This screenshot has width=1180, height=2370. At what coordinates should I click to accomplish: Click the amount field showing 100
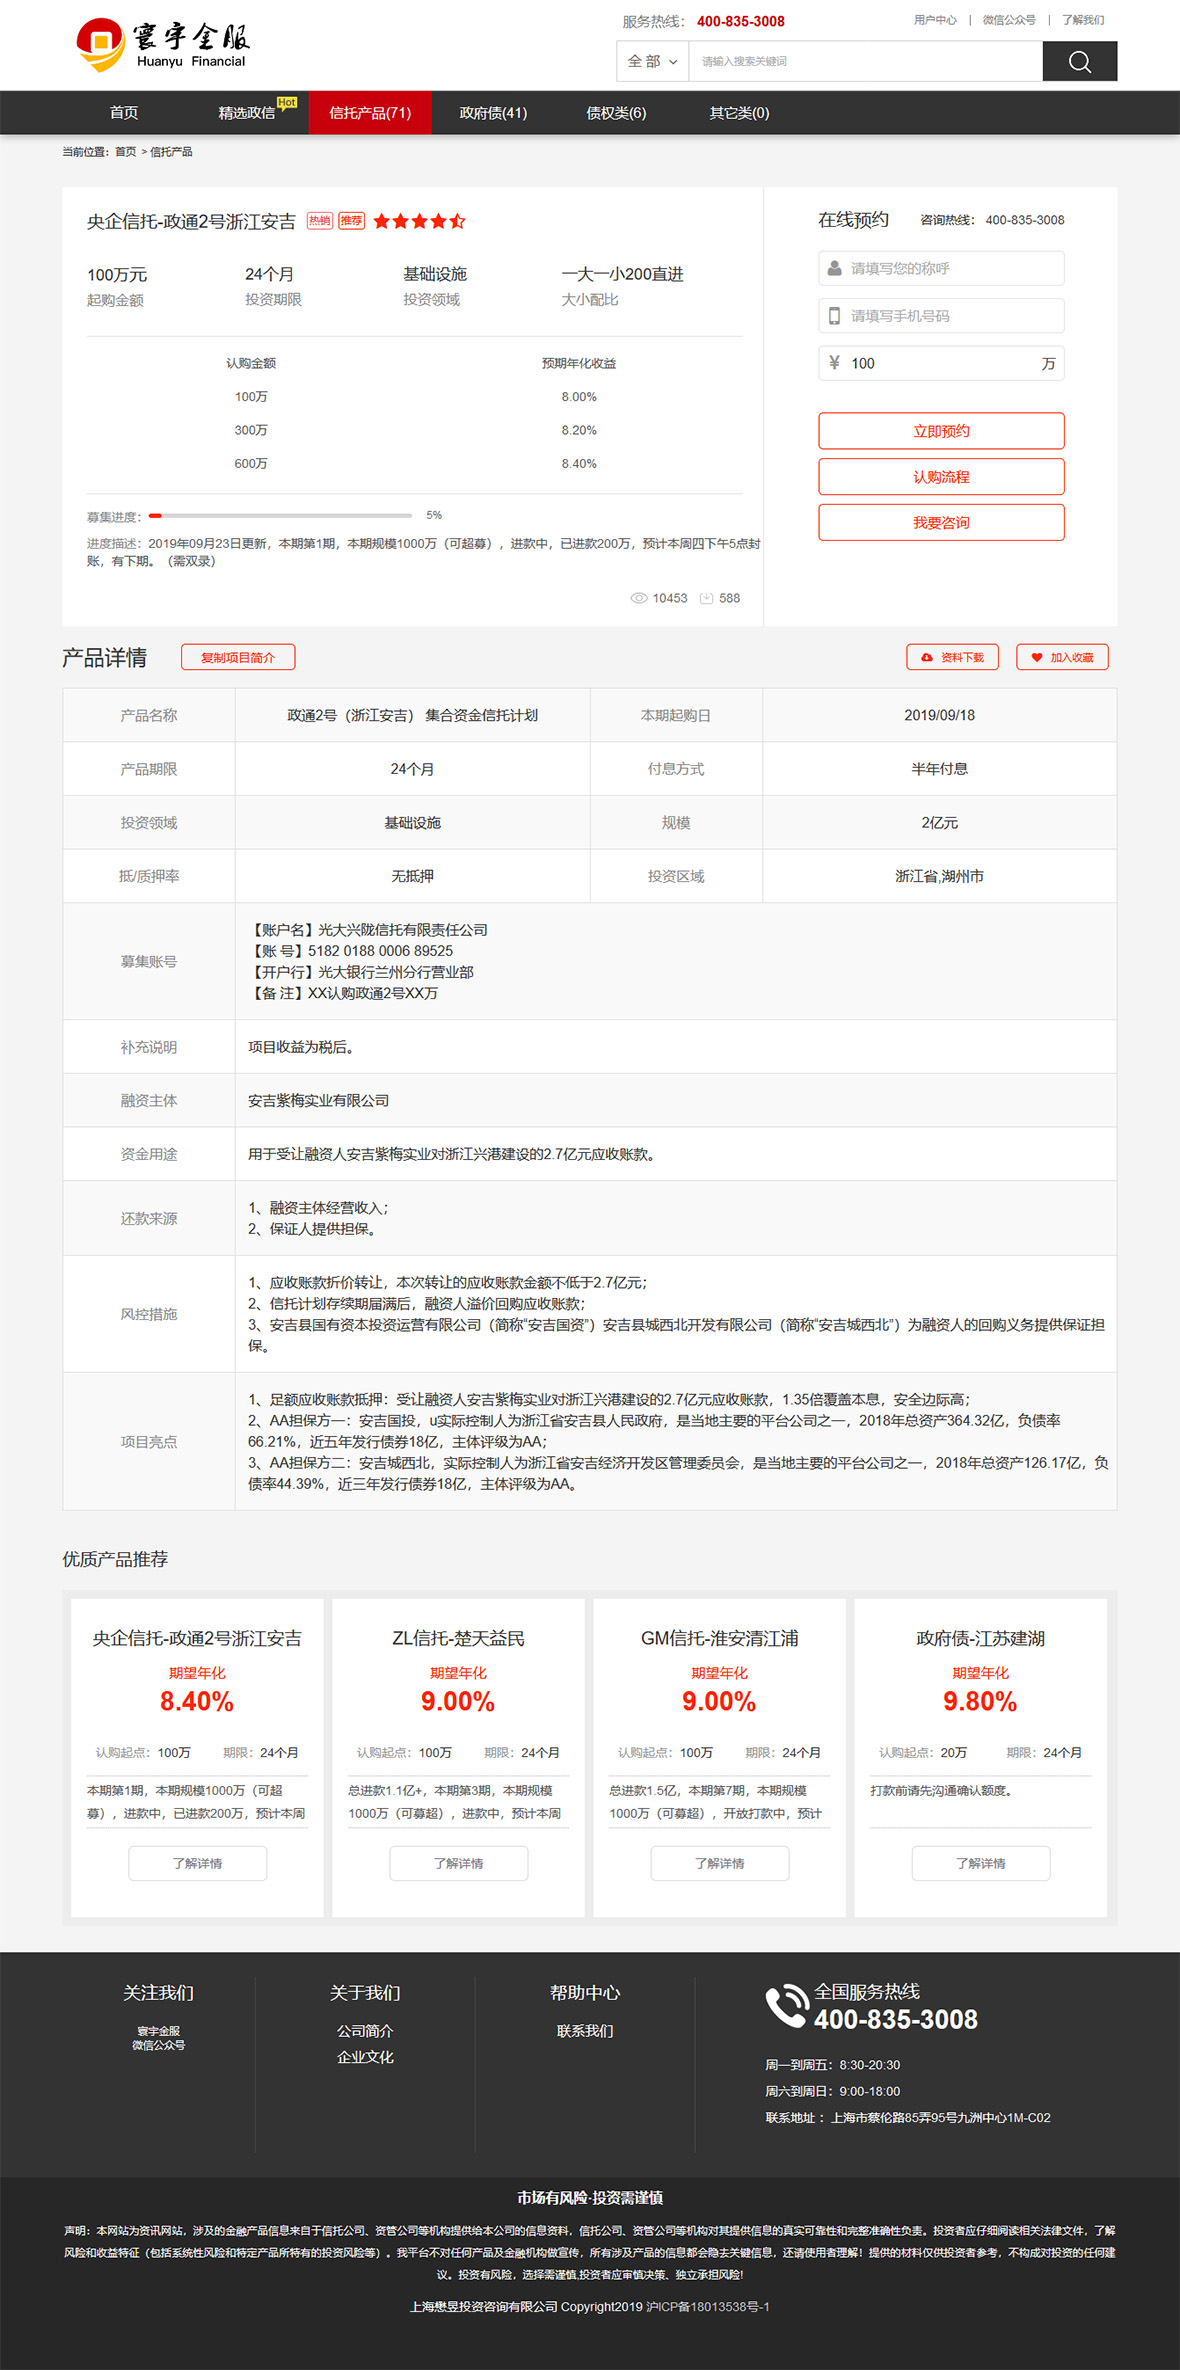[941, 363]
